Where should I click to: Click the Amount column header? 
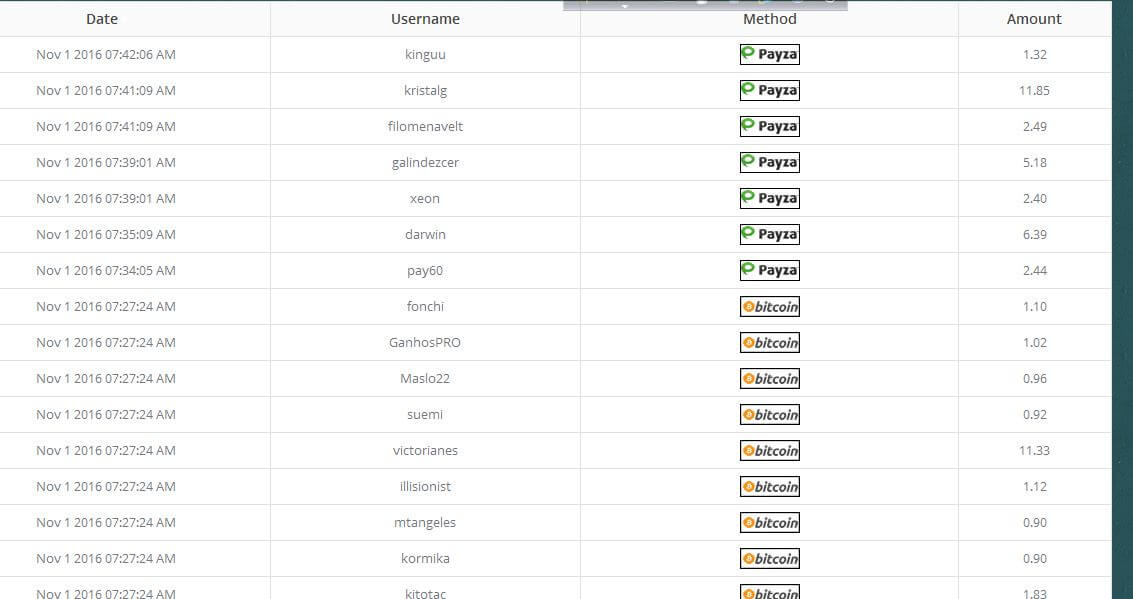point(1034,19)
